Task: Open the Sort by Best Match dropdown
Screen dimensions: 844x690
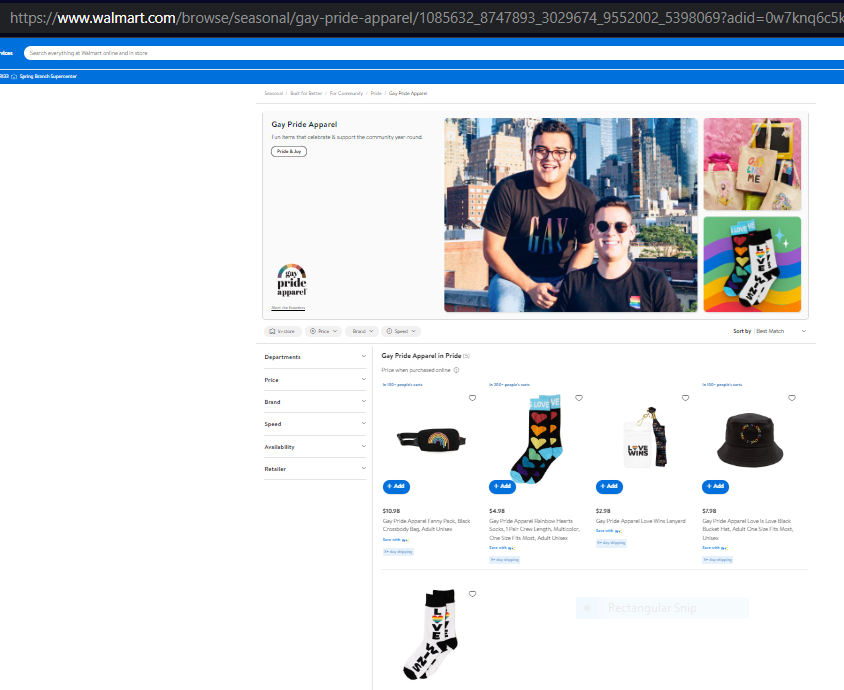Action: click(x=770, y=332)
